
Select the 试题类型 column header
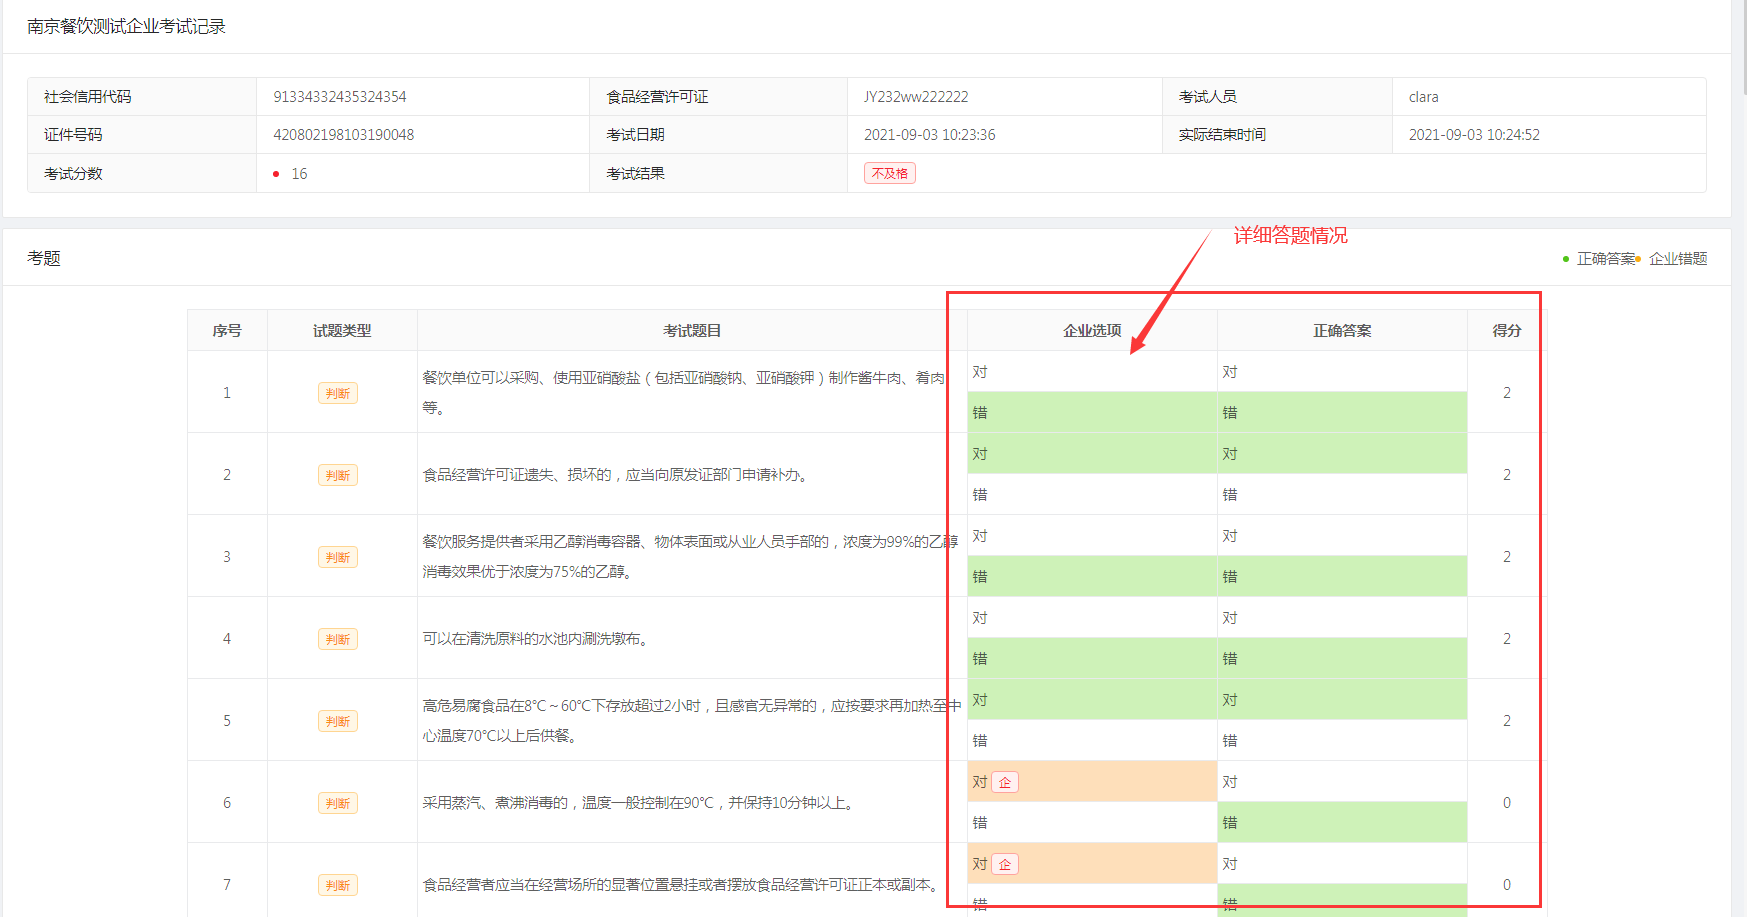tap(342, 330)
